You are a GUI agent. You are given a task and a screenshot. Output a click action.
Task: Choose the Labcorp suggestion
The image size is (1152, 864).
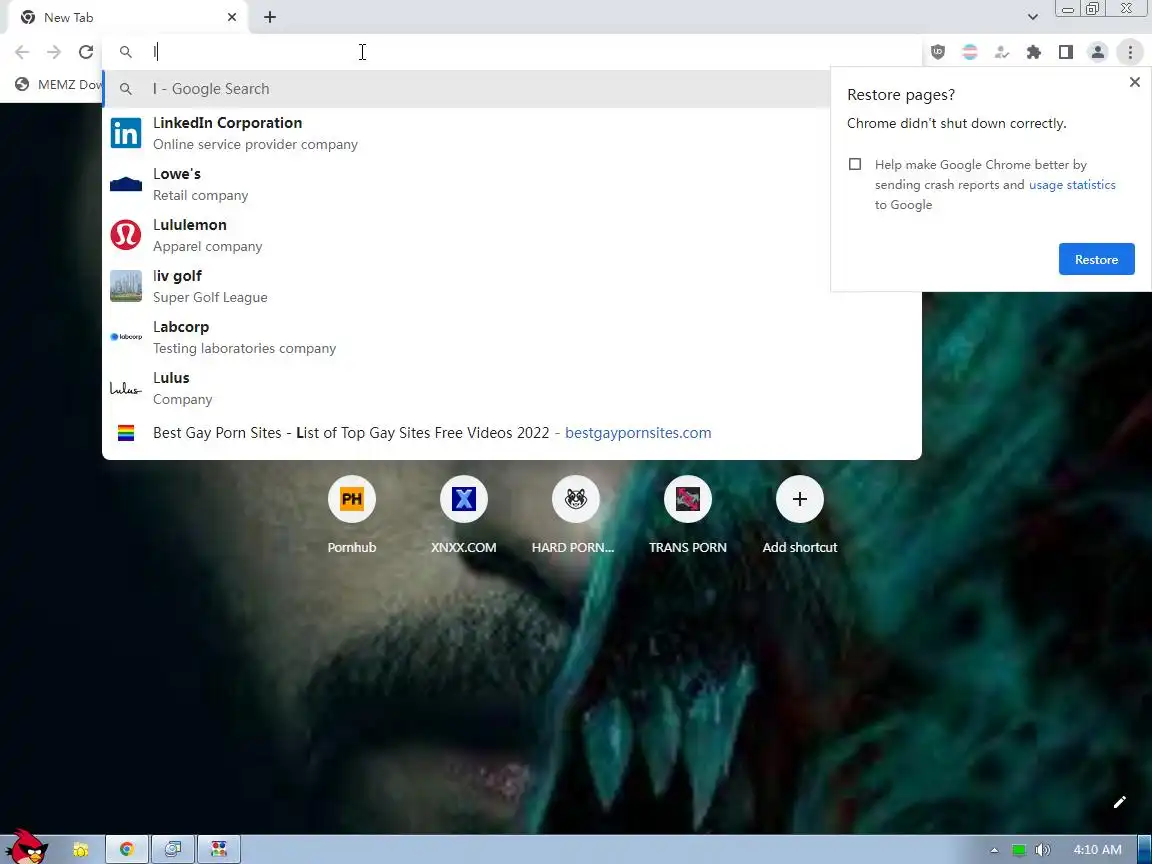coord(511,336)
